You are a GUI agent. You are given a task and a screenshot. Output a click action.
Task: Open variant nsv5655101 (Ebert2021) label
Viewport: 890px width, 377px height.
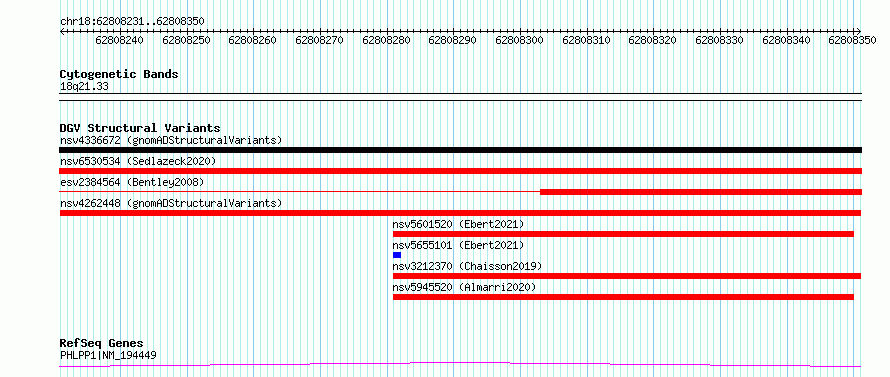(459, 245)
